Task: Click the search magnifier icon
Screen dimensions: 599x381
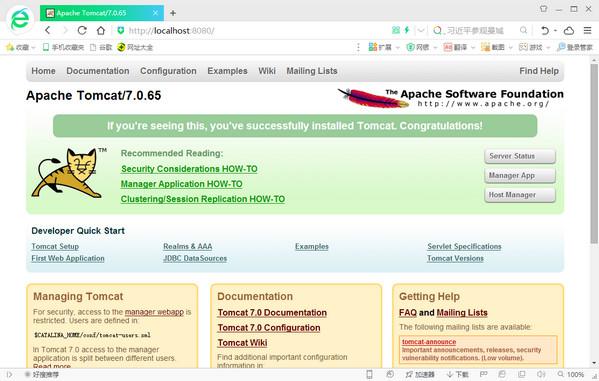Action: click(524, 30)
